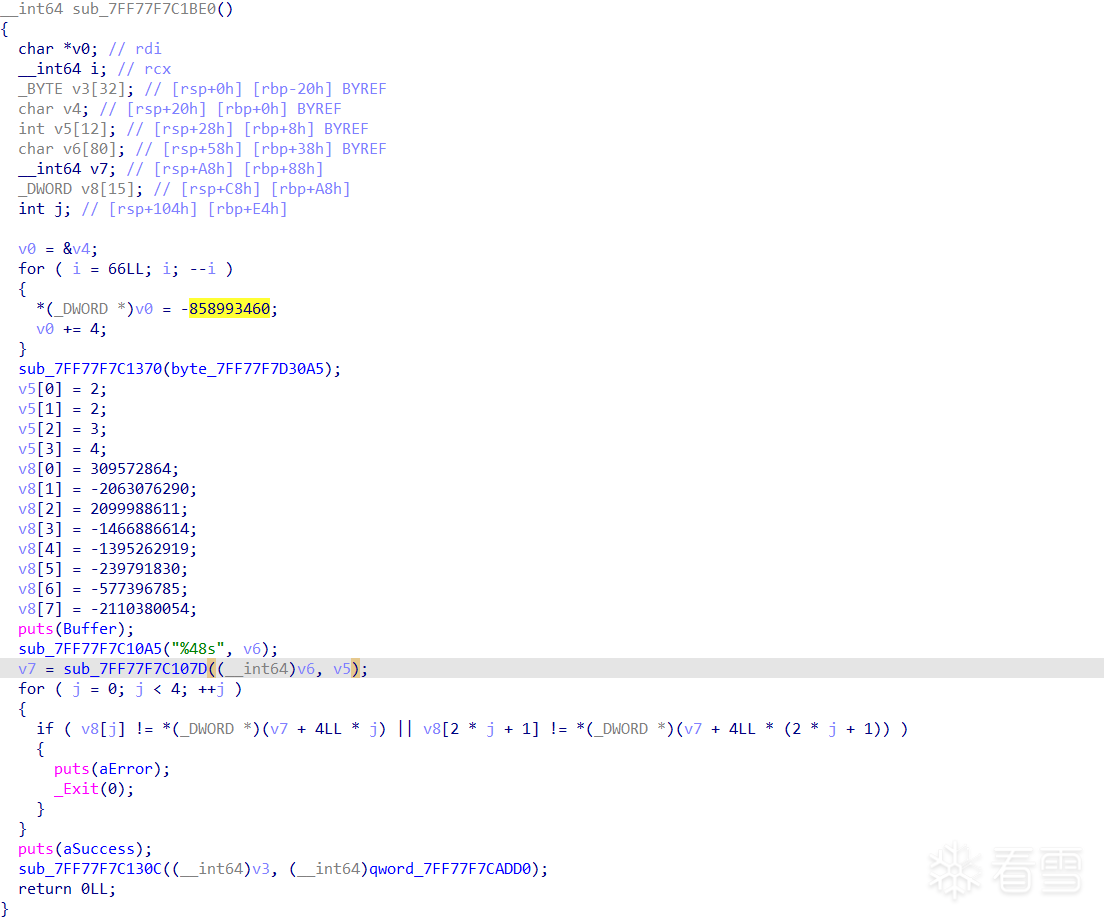The height and width of the screenshot is (924, 1104).
Task: Click the function name sub_7FF77F7C1BE0
Action: click(x=144, y=9)
